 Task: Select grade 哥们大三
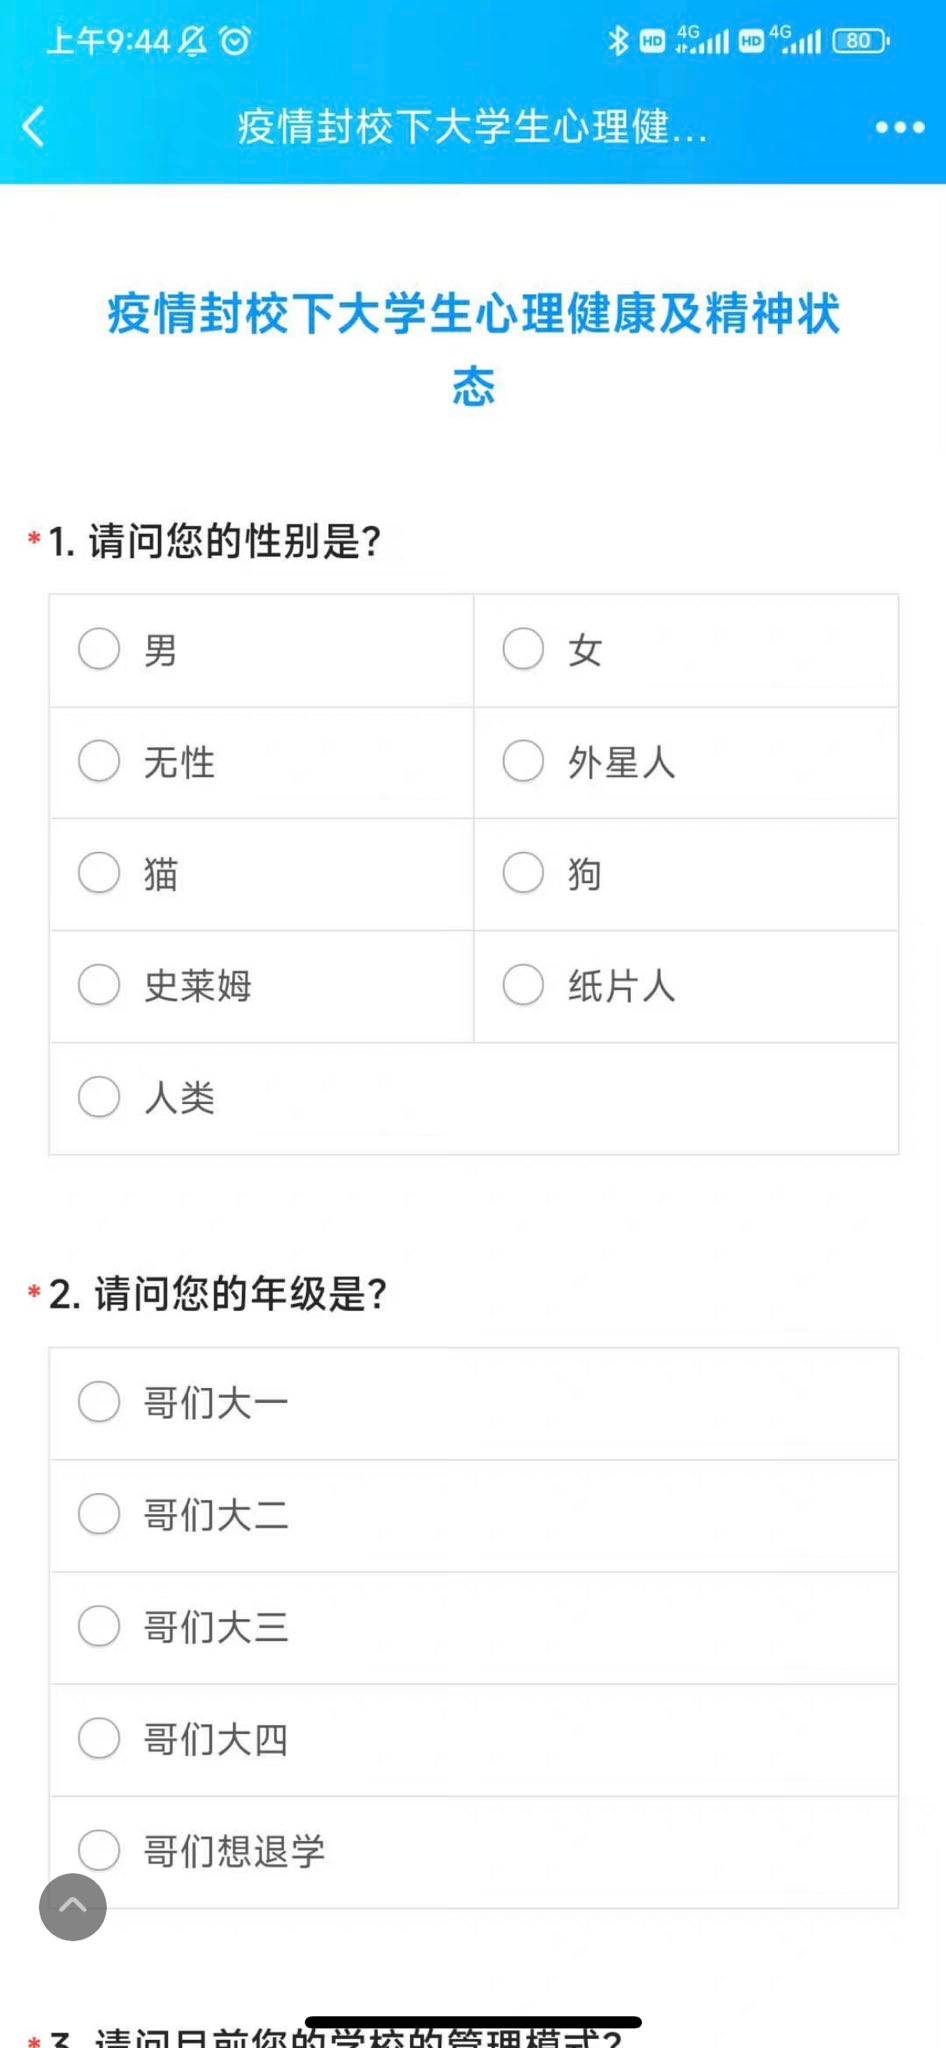99,1626
